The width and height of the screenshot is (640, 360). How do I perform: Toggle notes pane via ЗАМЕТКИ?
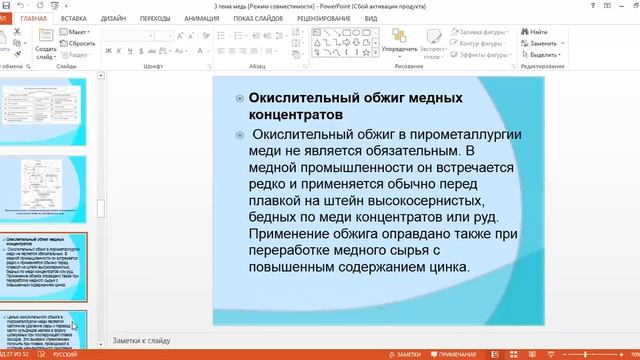(x=404, y=354)
